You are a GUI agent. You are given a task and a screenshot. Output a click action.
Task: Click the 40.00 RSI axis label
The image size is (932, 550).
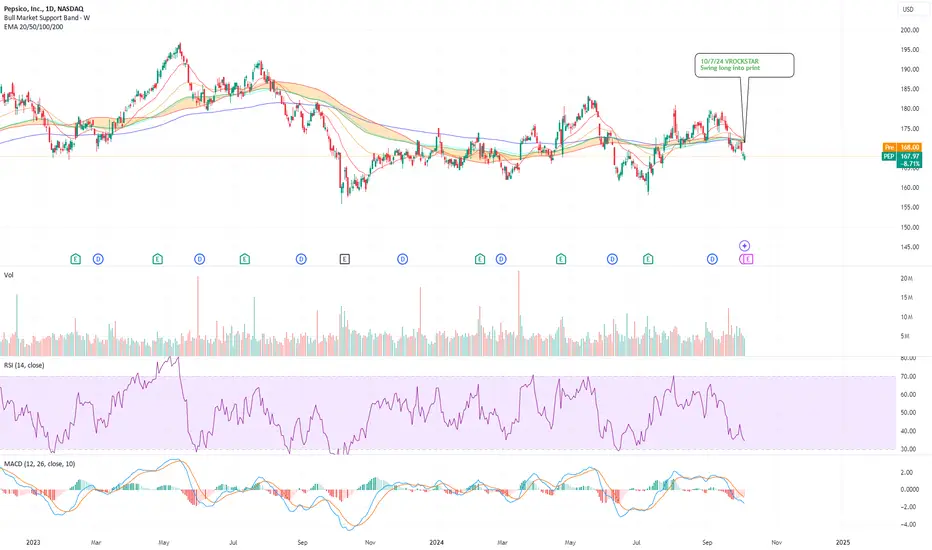click(908, 431)
